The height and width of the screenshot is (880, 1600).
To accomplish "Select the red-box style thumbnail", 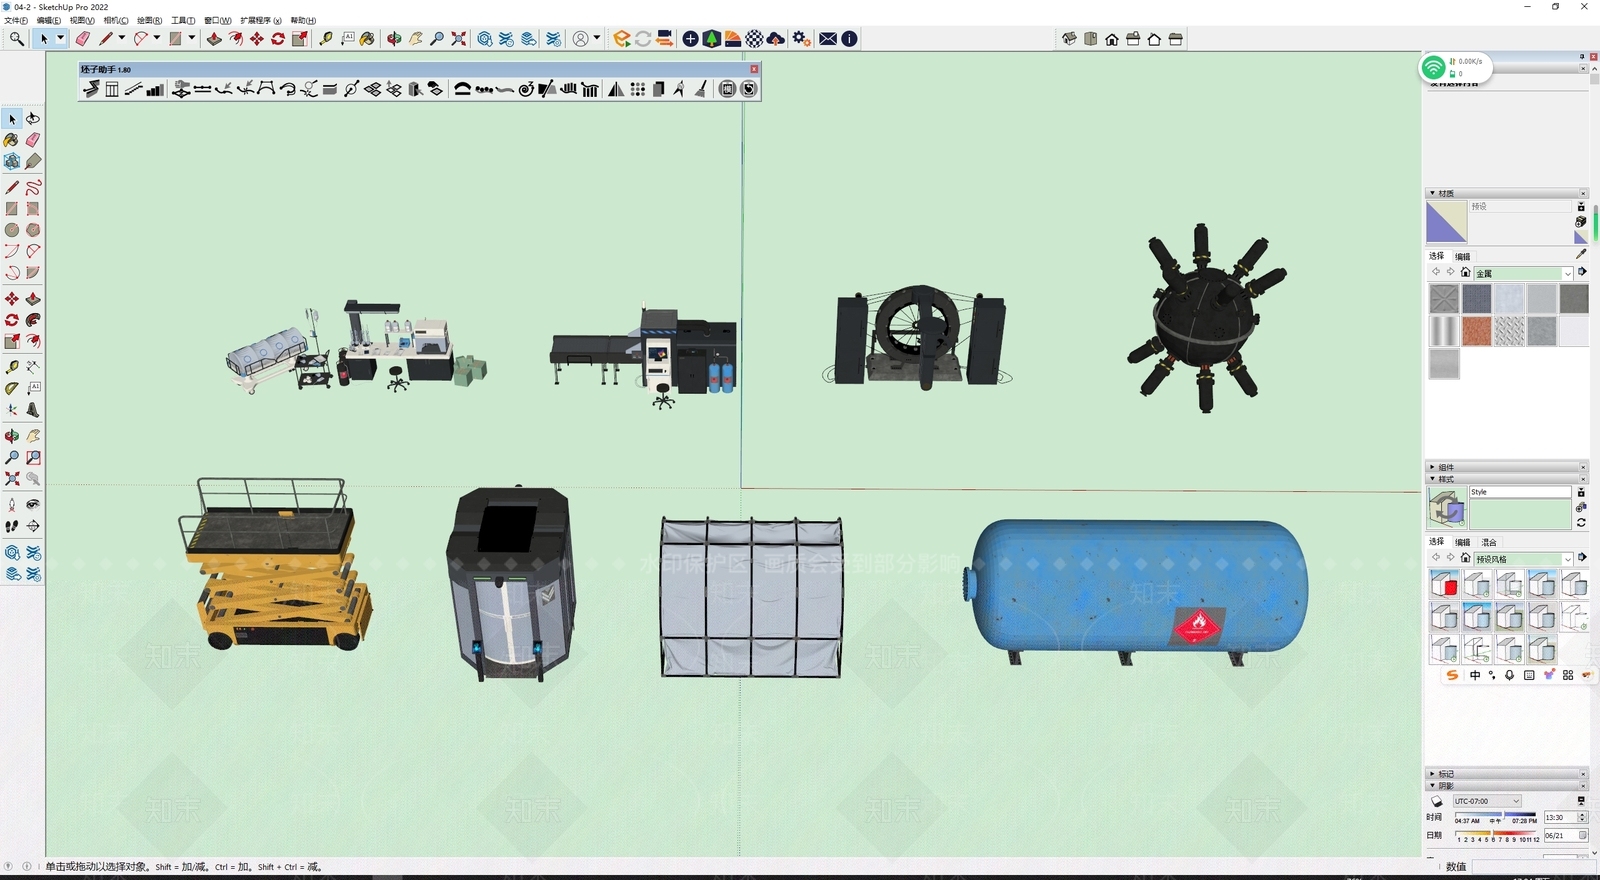I will [1444, 584].
